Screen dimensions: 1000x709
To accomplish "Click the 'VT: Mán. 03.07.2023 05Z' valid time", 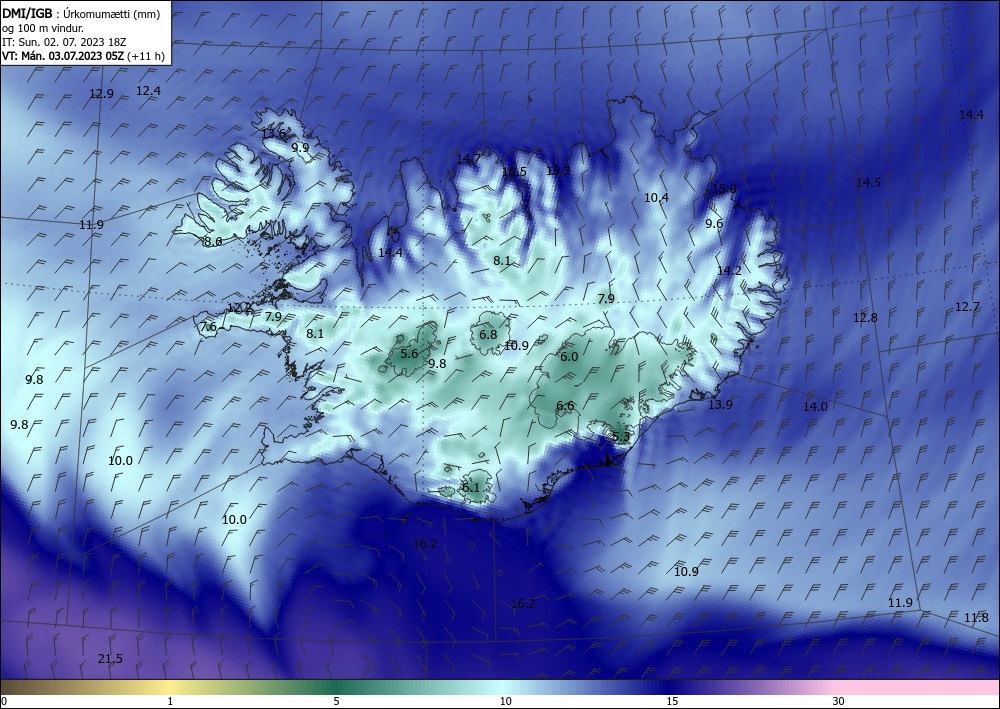I will click(x=63, y=56).
